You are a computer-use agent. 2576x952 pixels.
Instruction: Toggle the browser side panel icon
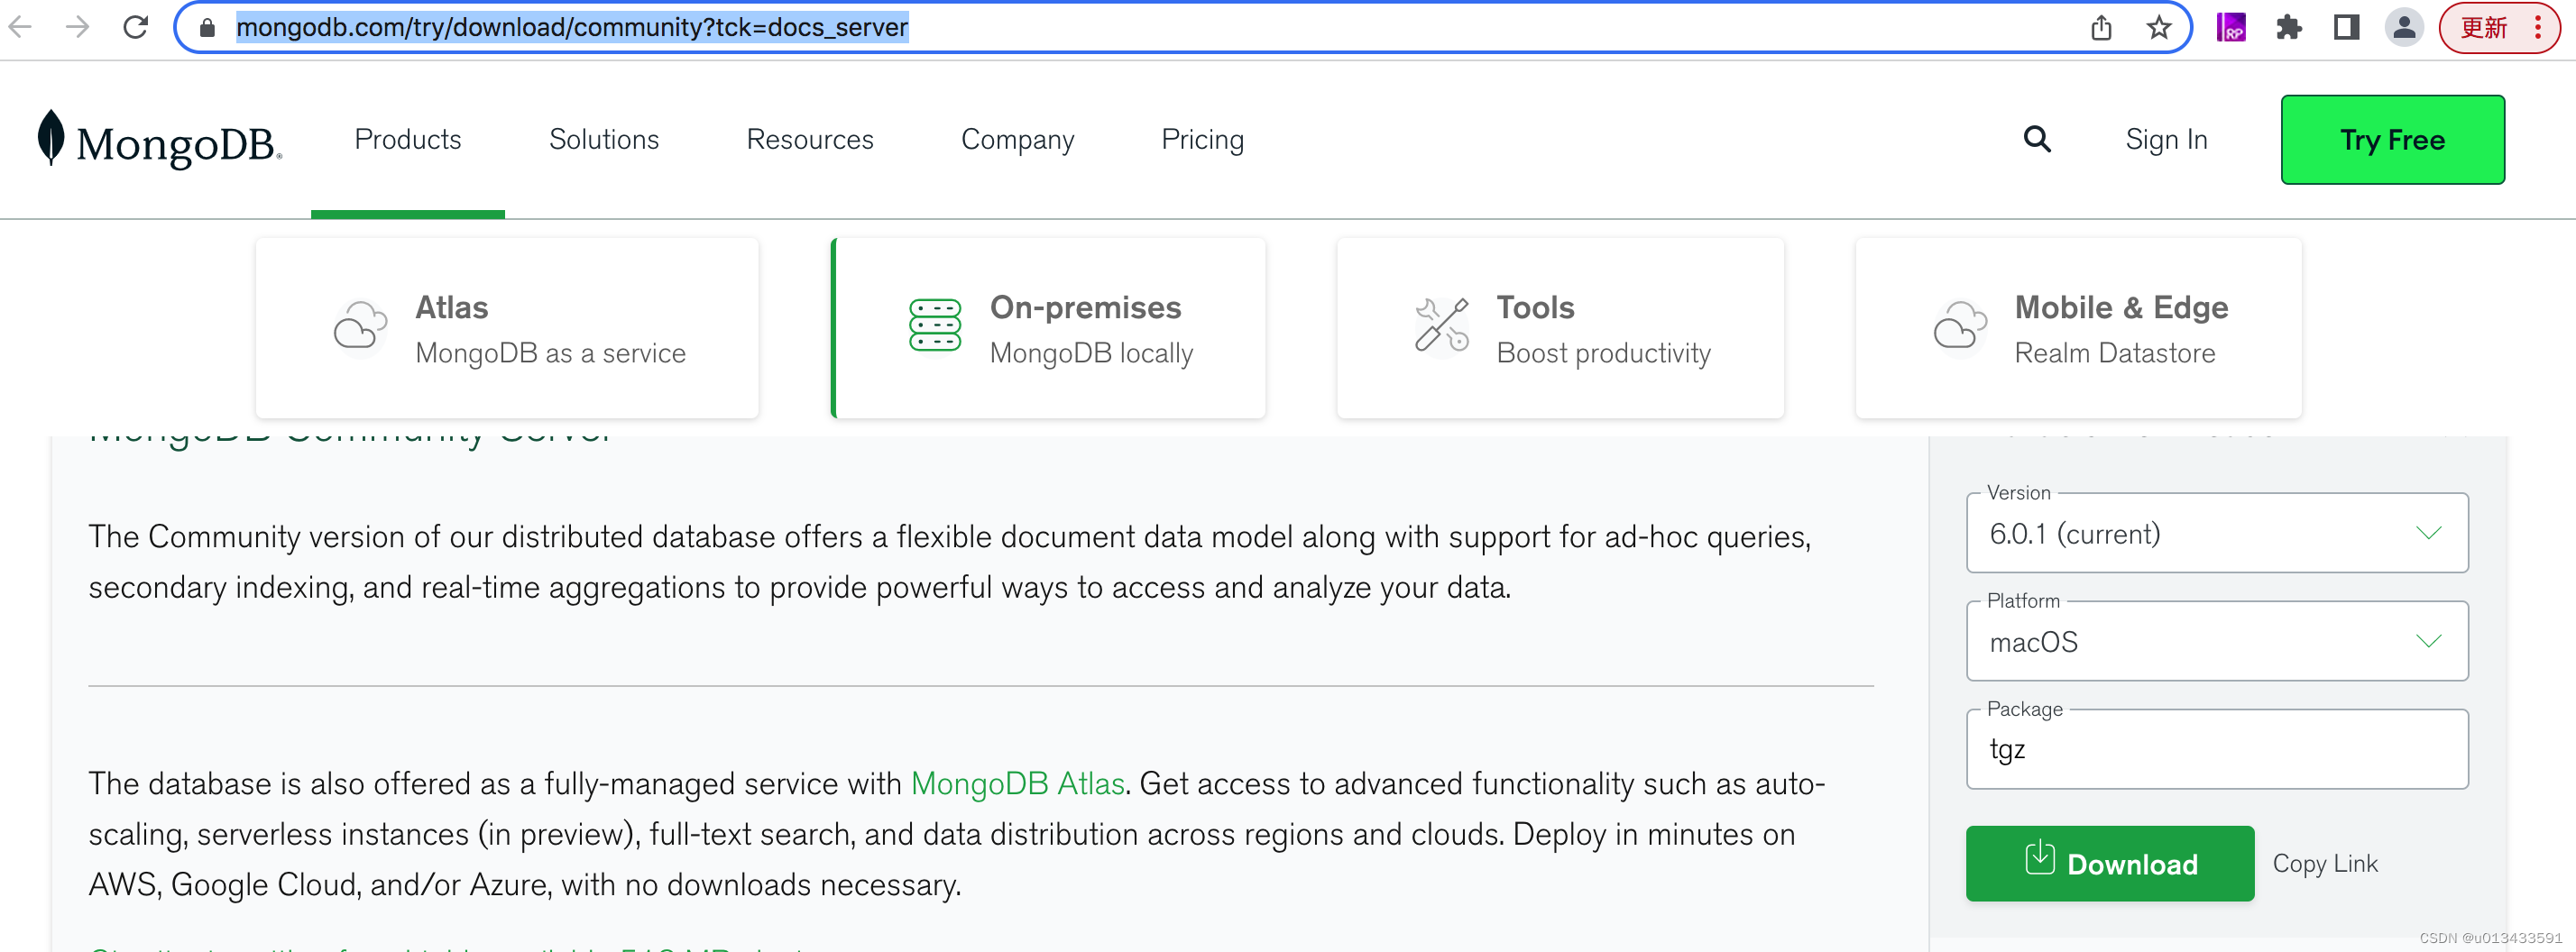[x=2346, y=27]
